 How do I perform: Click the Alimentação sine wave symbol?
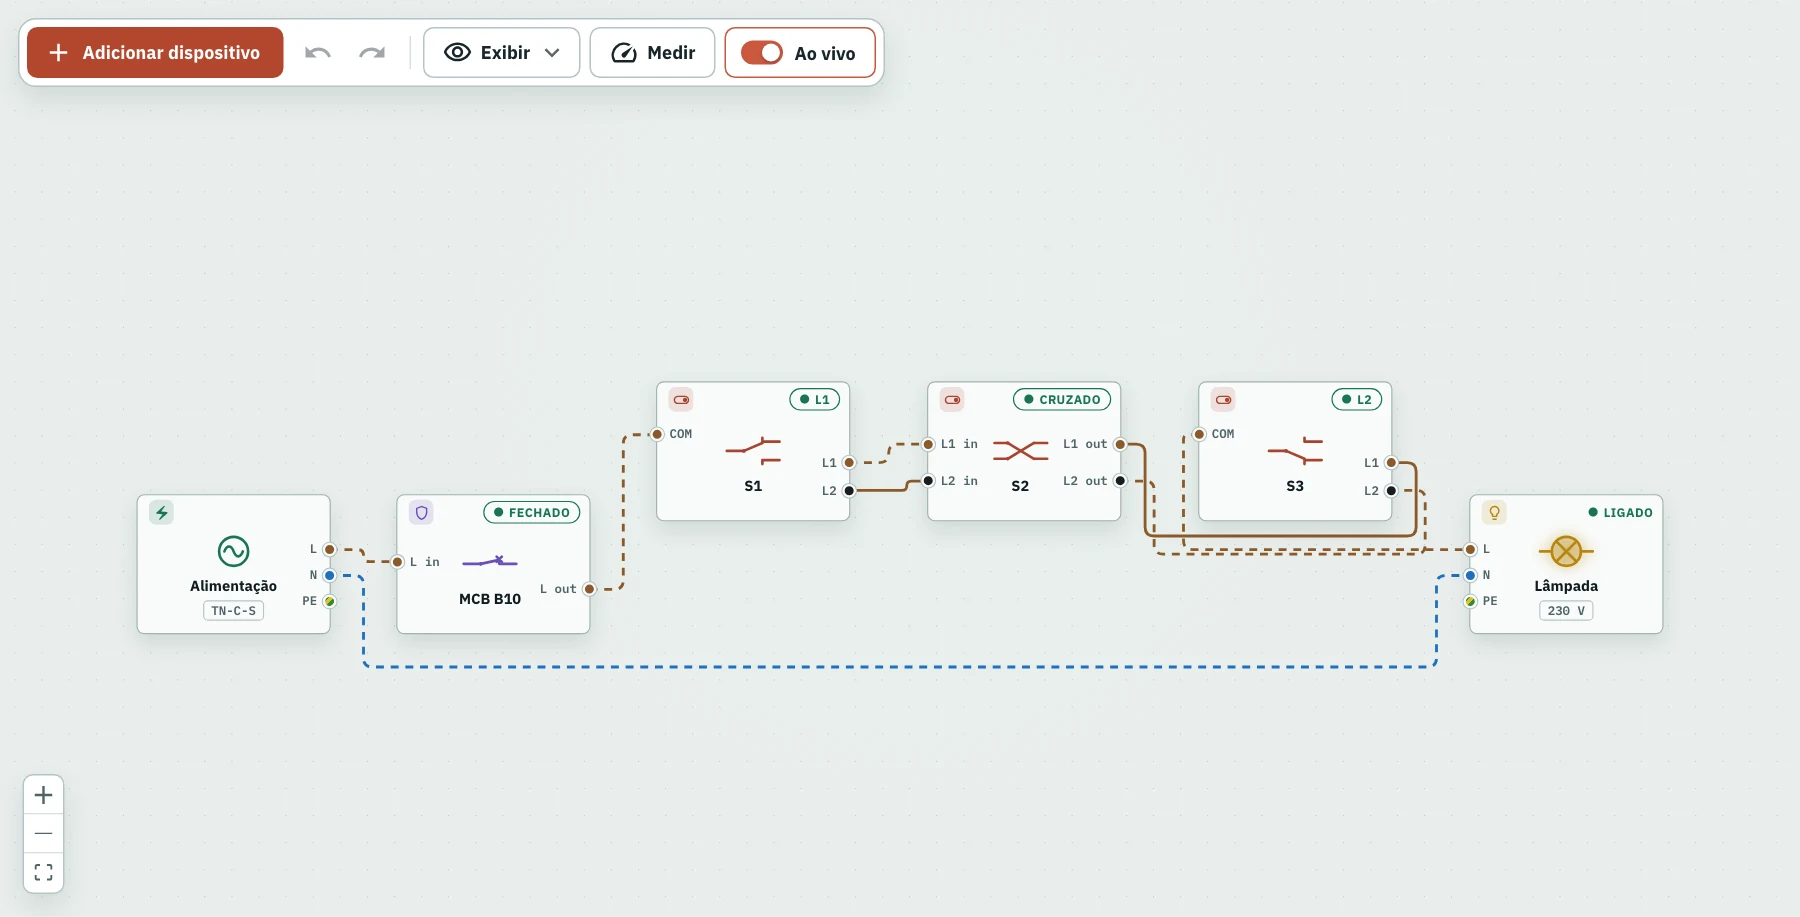(233, 551)
